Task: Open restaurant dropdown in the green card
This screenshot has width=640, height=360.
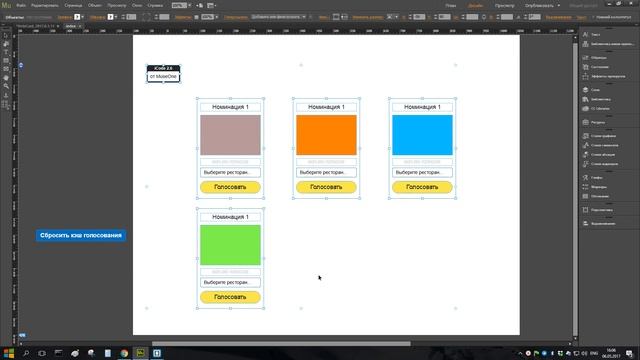Action: 230,282
